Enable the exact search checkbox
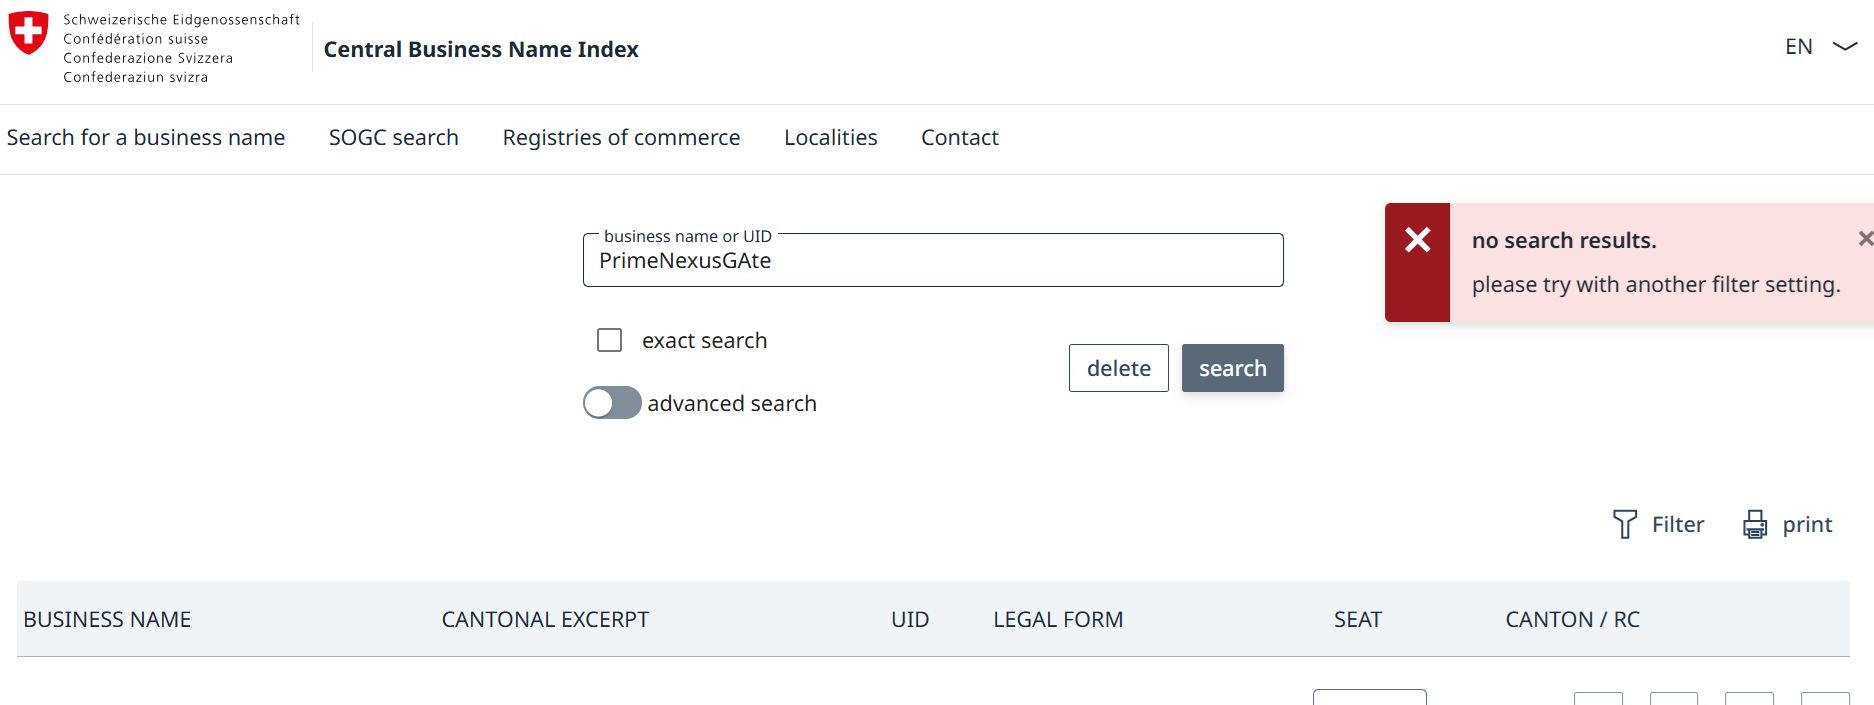This screenshot has width=1874, height=705. point(609,340)
